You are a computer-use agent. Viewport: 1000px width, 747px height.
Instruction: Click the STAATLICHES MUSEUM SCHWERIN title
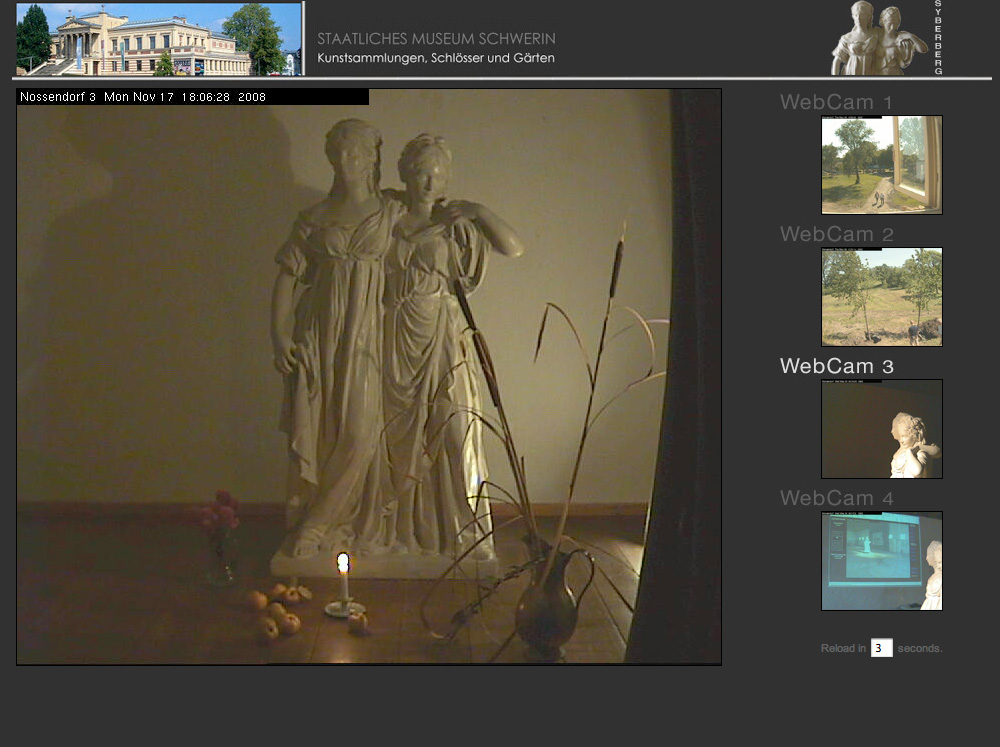436,39
